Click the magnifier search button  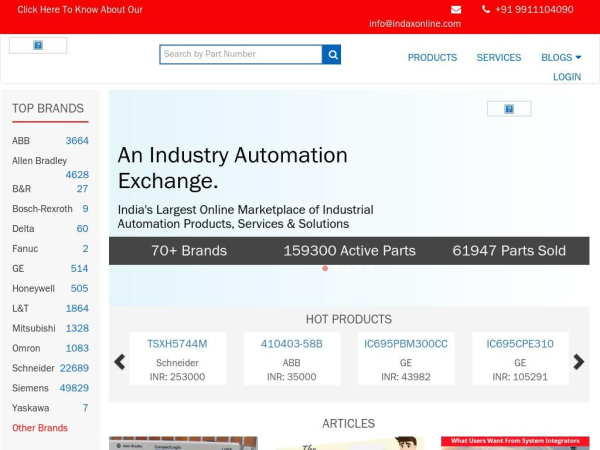click(x=332, y=55)
